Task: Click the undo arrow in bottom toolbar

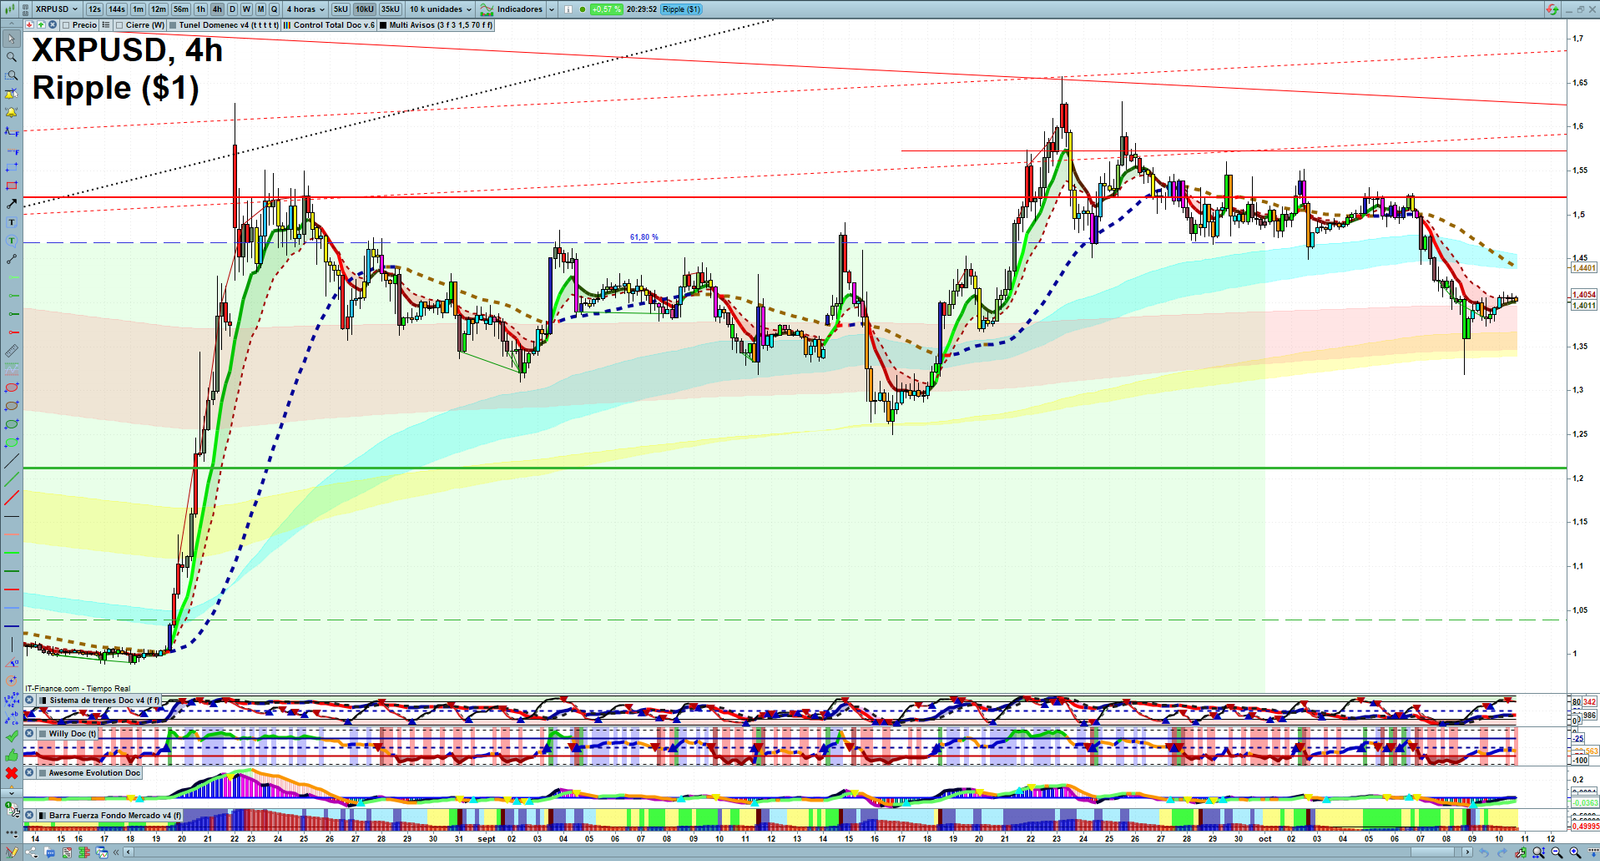Action: tap(1484, 853)
